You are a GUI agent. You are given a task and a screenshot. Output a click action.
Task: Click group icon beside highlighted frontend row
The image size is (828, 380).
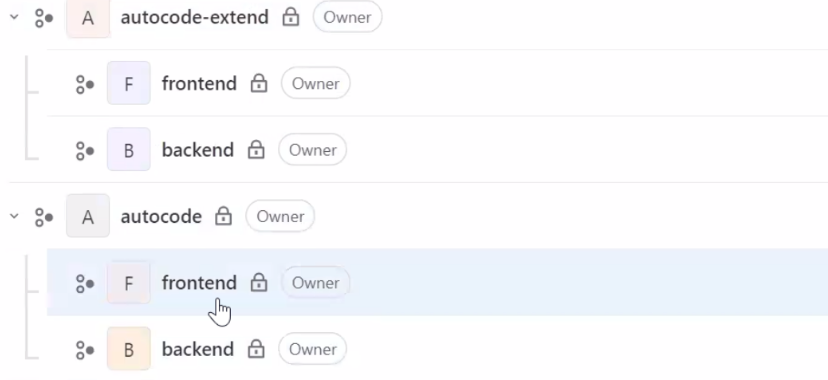coord(84,283)
